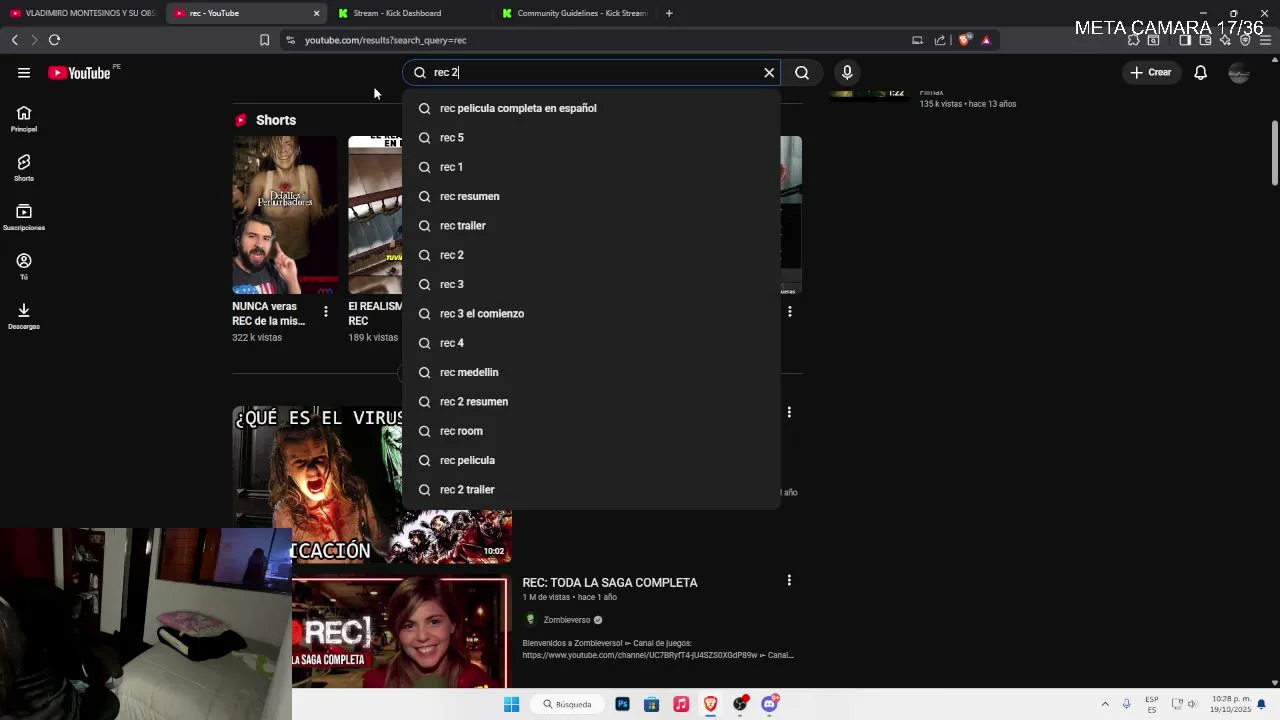Switch to the VLADIMIRO MONTESINOS tab
1280x720 pixels.
[82, 13]
